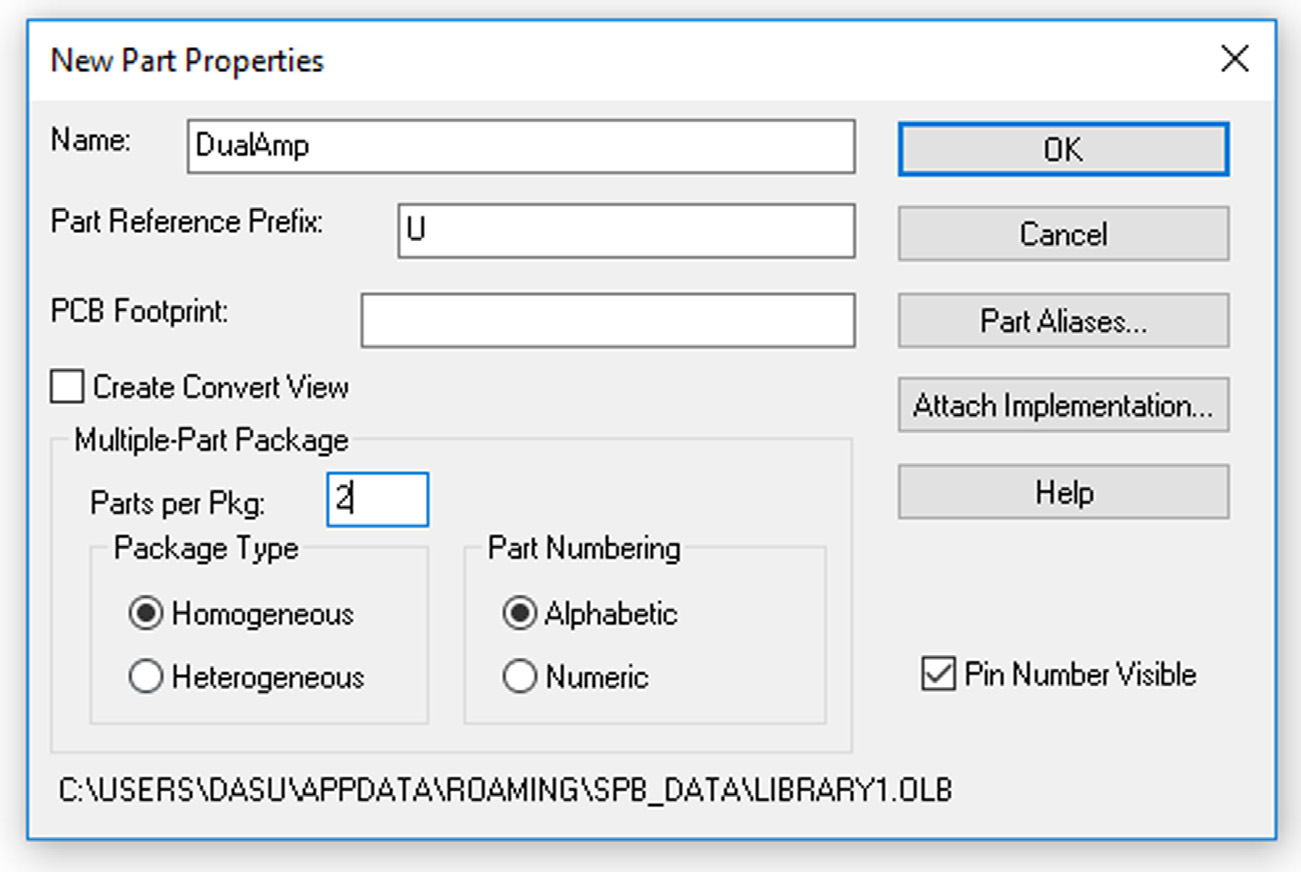The image size is (1301, 872).
Task: Click the empty PCB Footprint input field
Action: [607, 320]
